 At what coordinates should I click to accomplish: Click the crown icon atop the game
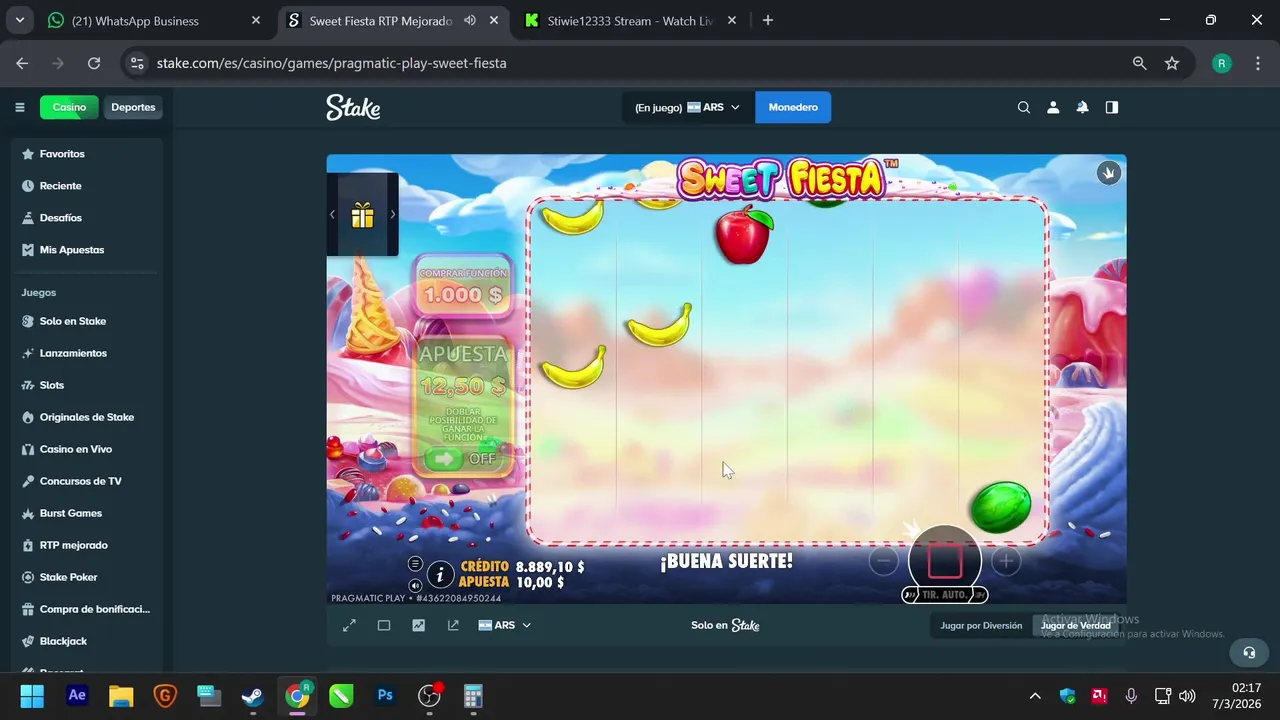(1108, 173)
